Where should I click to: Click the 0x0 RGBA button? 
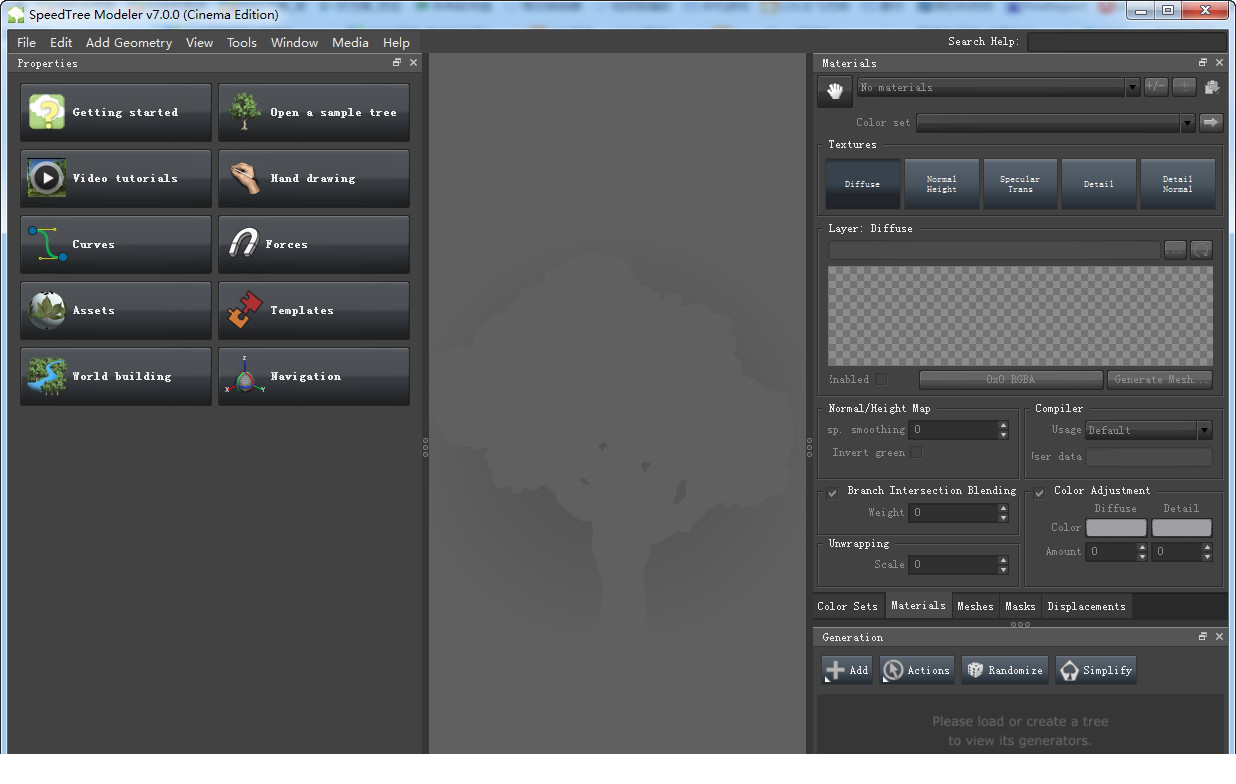1011,379
